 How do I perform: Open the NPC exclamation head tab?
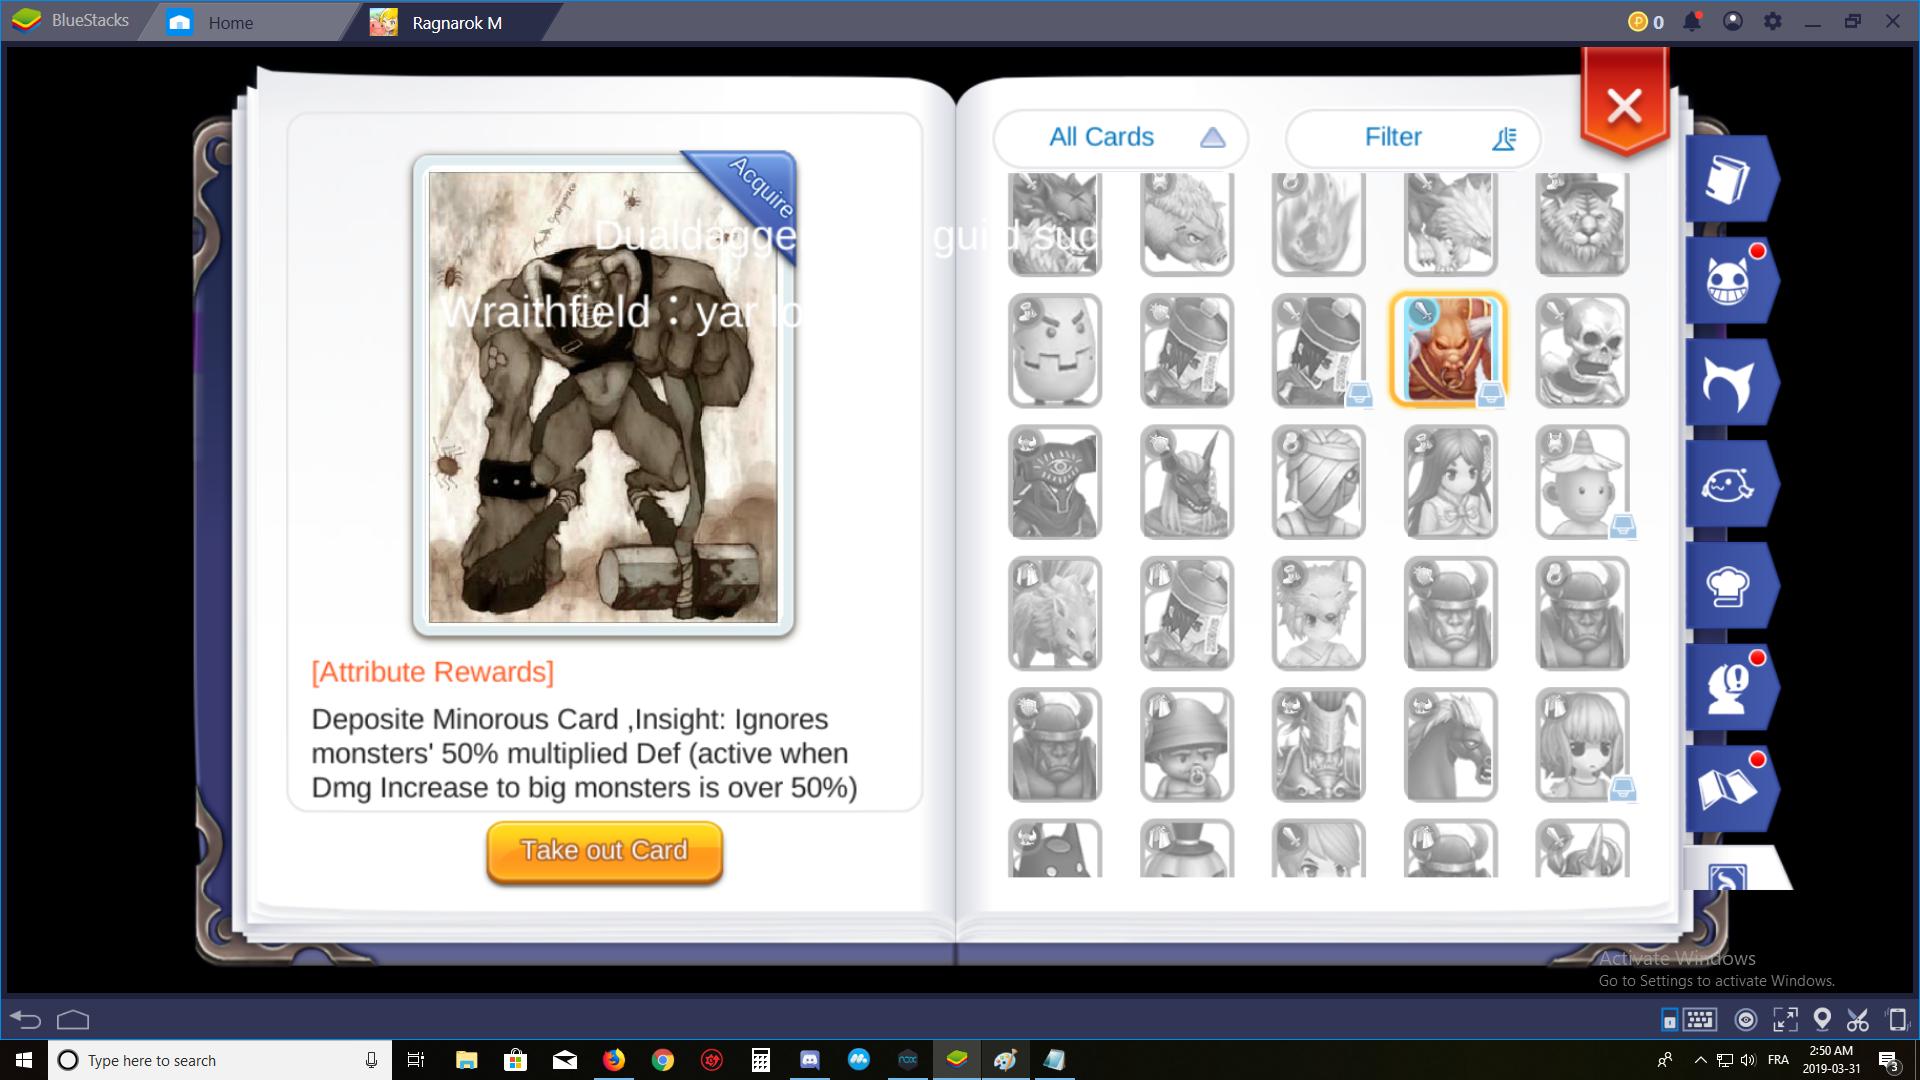(x=1731, y=688)
